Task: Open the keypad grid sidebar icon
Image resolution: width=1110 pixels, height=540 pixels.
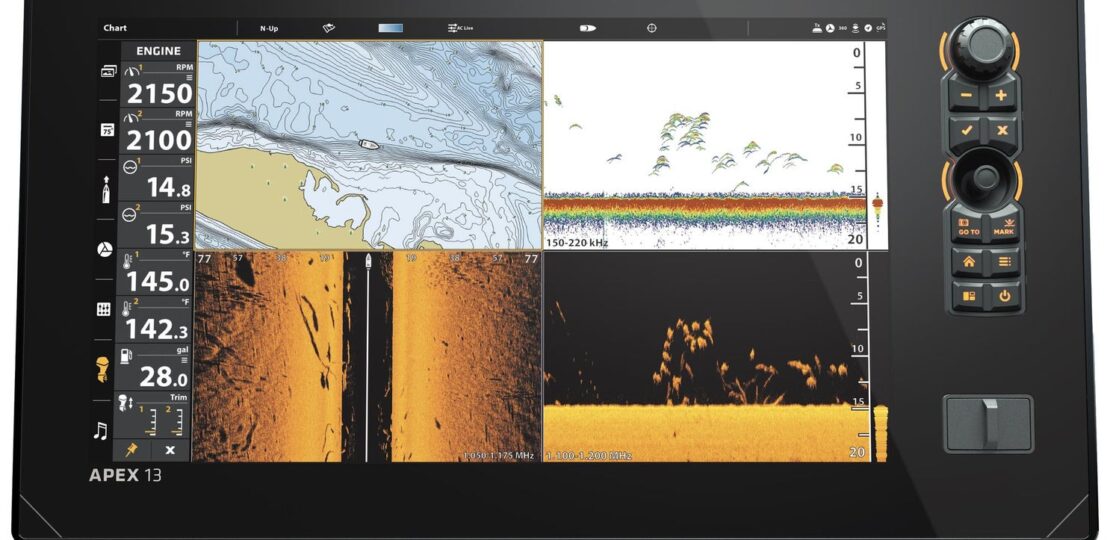Action: [104, 309]
